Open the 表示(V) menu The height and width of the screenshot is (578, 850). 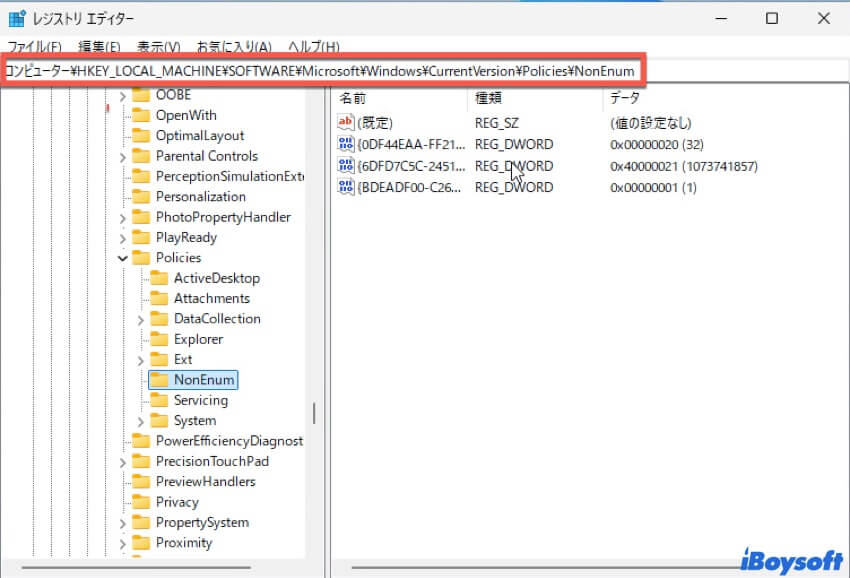[x=158, y=47]
